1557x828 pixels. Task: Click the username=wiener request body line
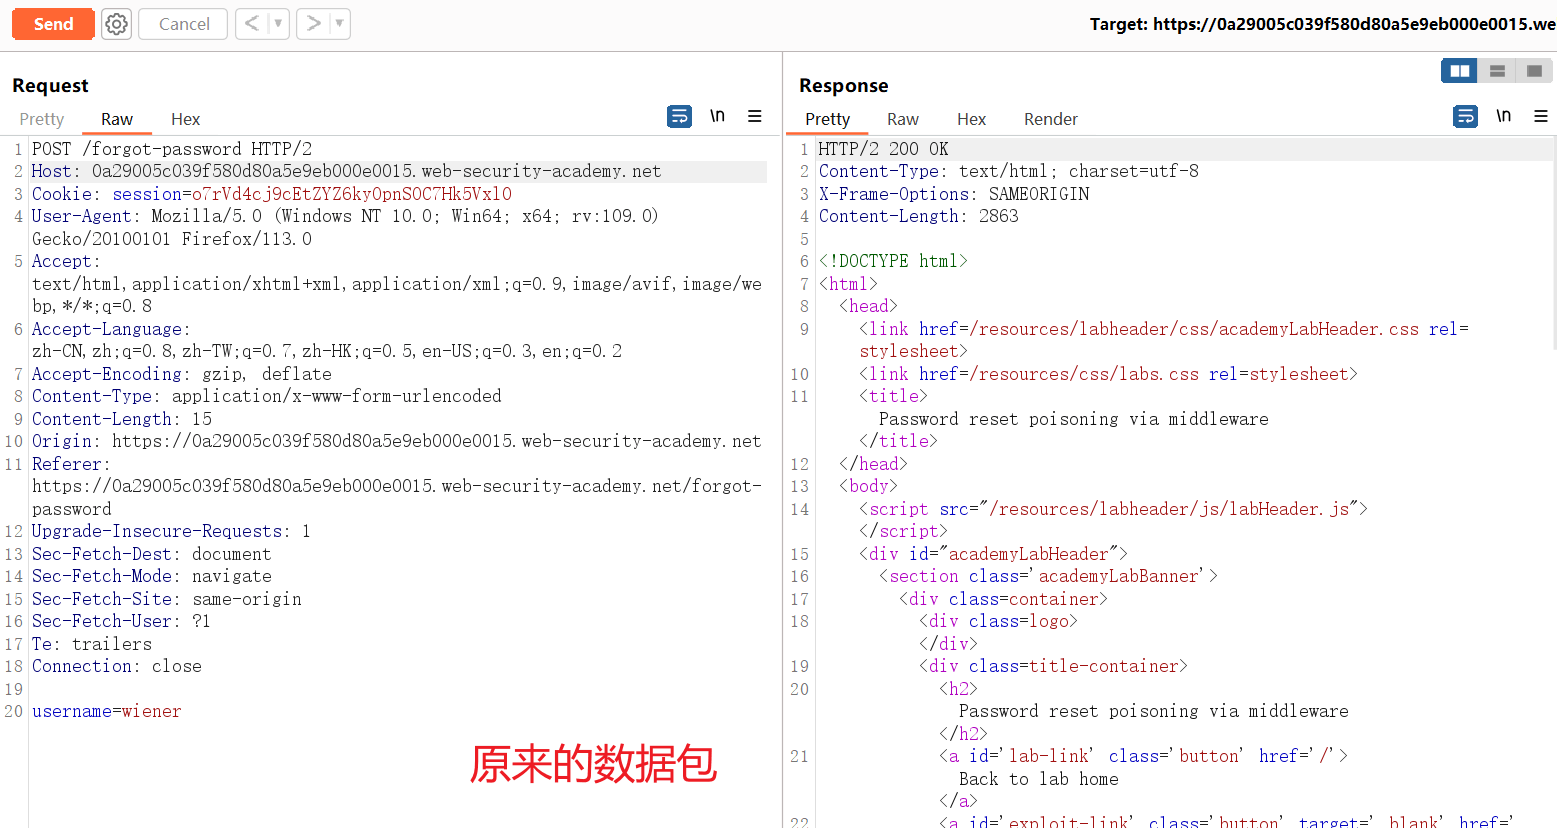coord(107,711)
